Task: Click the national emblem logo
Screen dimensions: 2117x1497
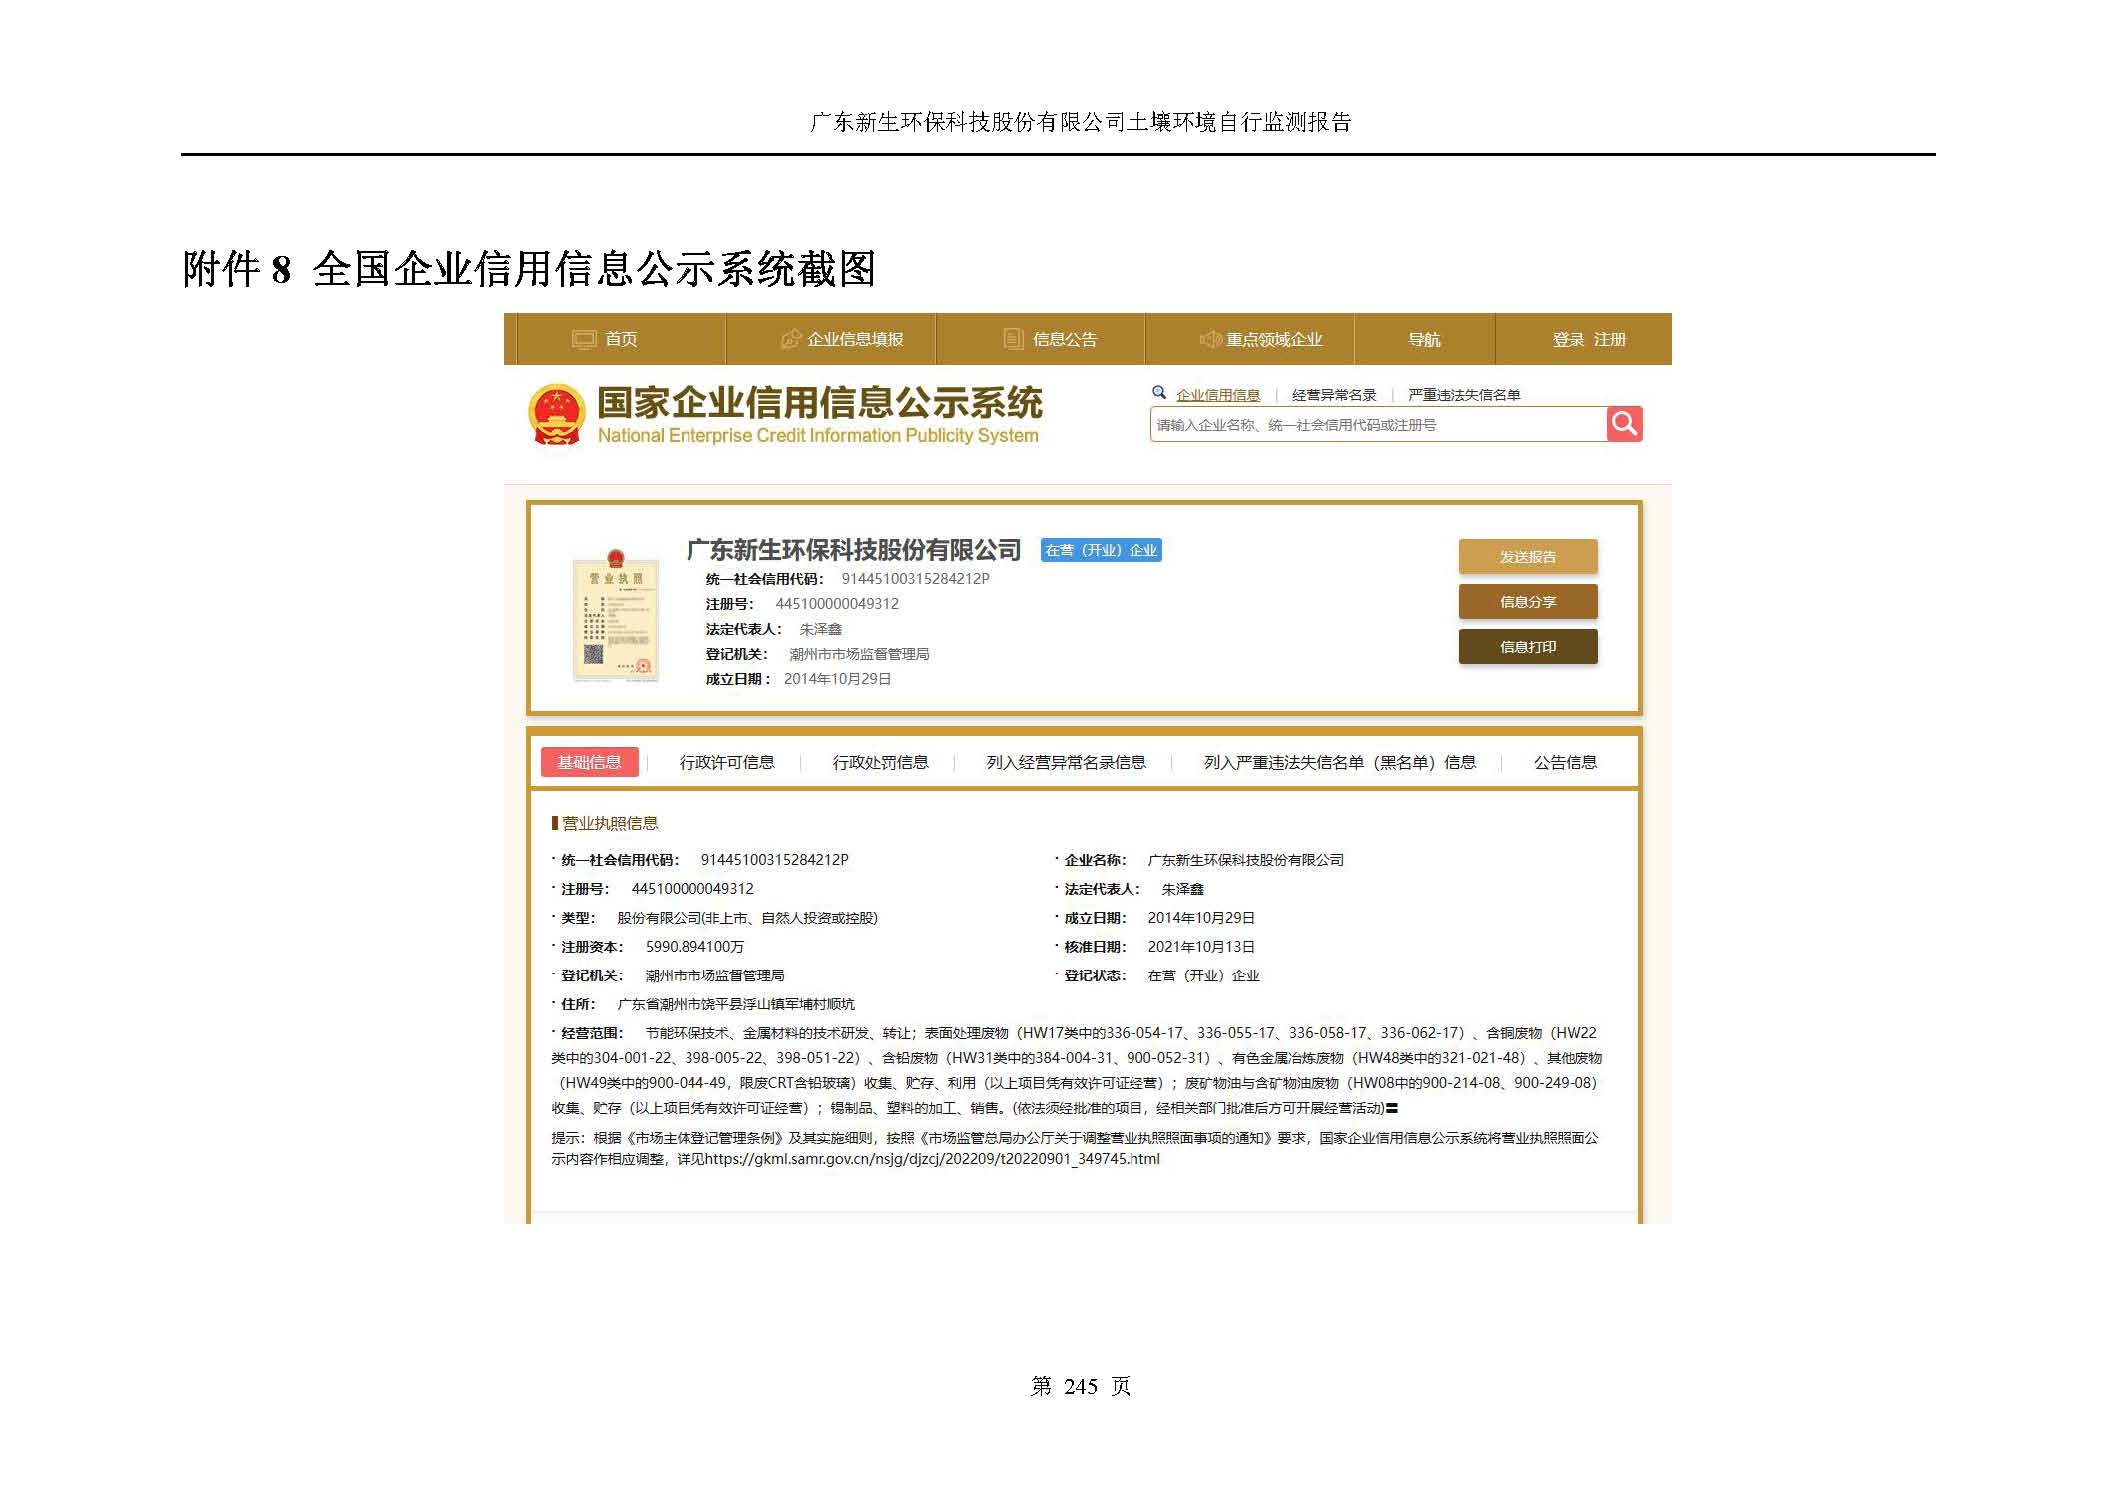Action: tap(556, 414)
